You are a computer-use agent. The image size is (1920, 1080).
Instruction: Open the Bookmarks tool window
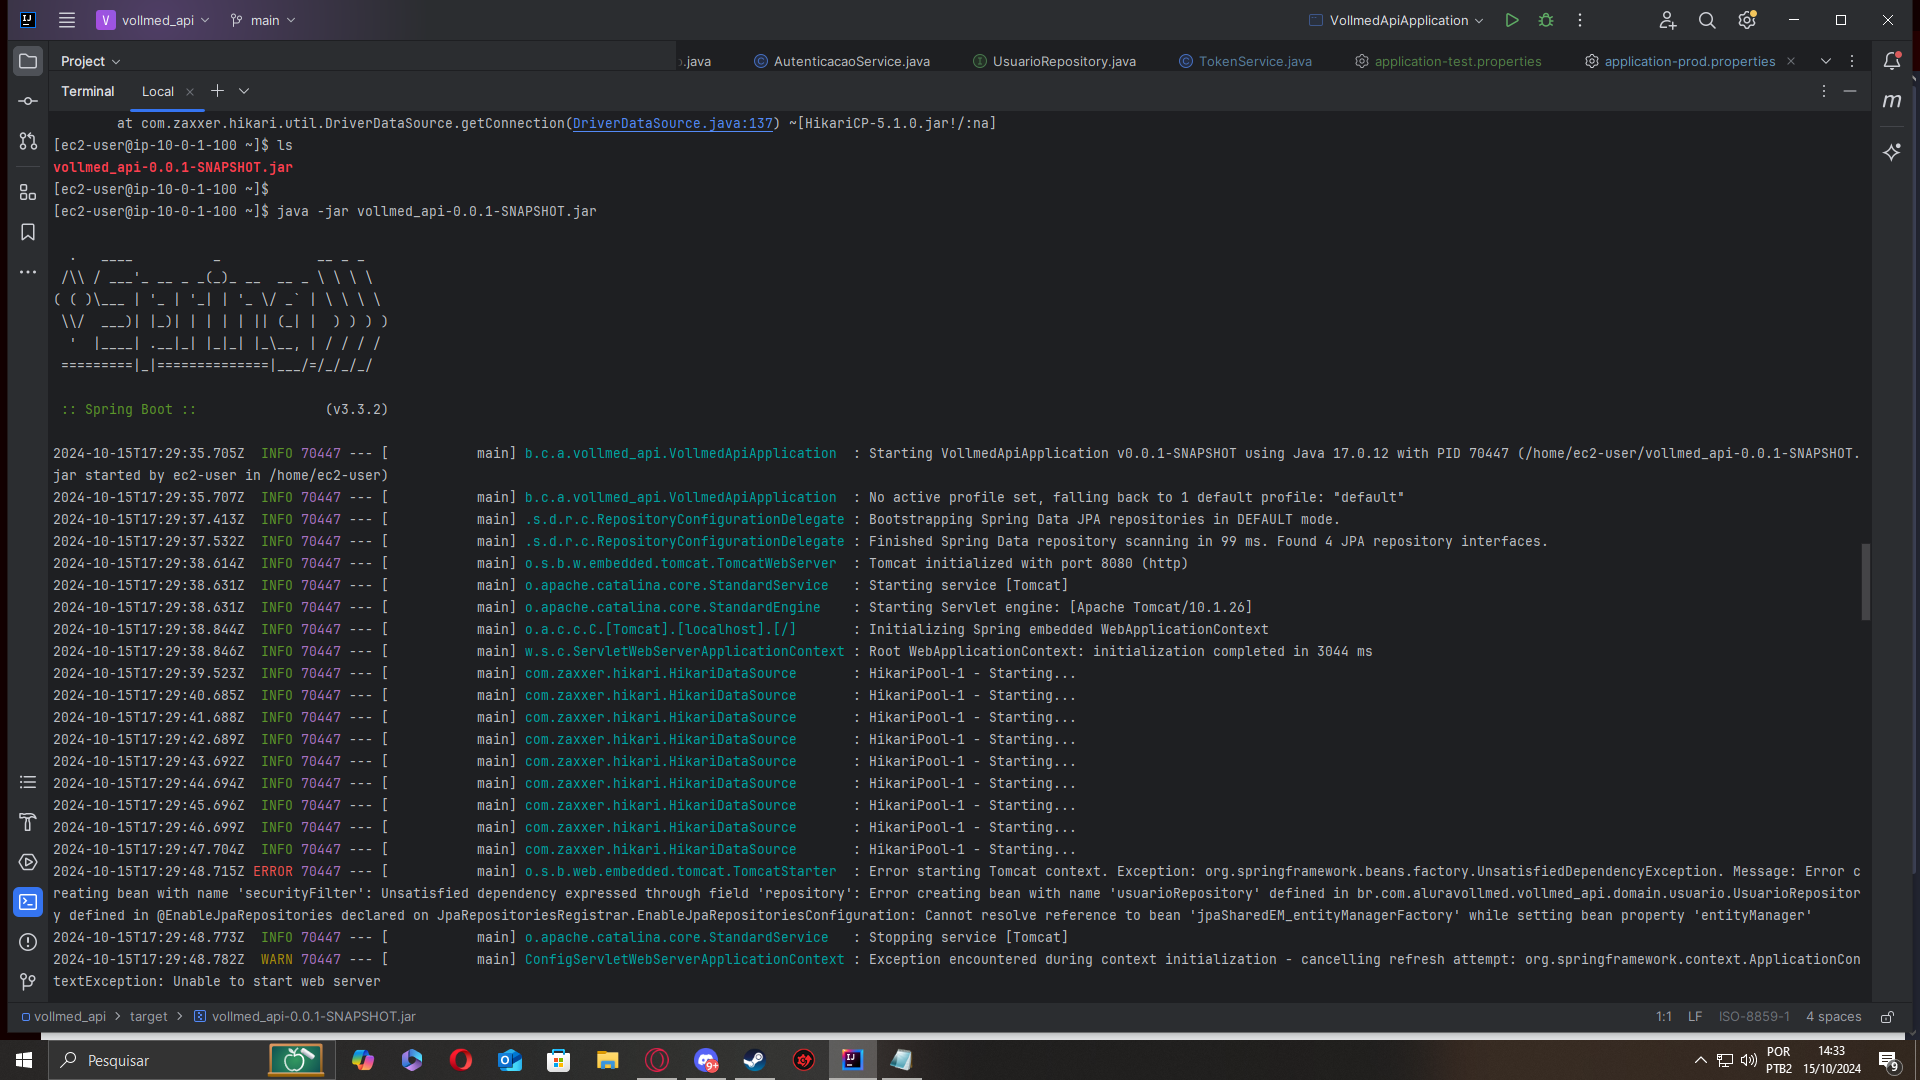28,232
